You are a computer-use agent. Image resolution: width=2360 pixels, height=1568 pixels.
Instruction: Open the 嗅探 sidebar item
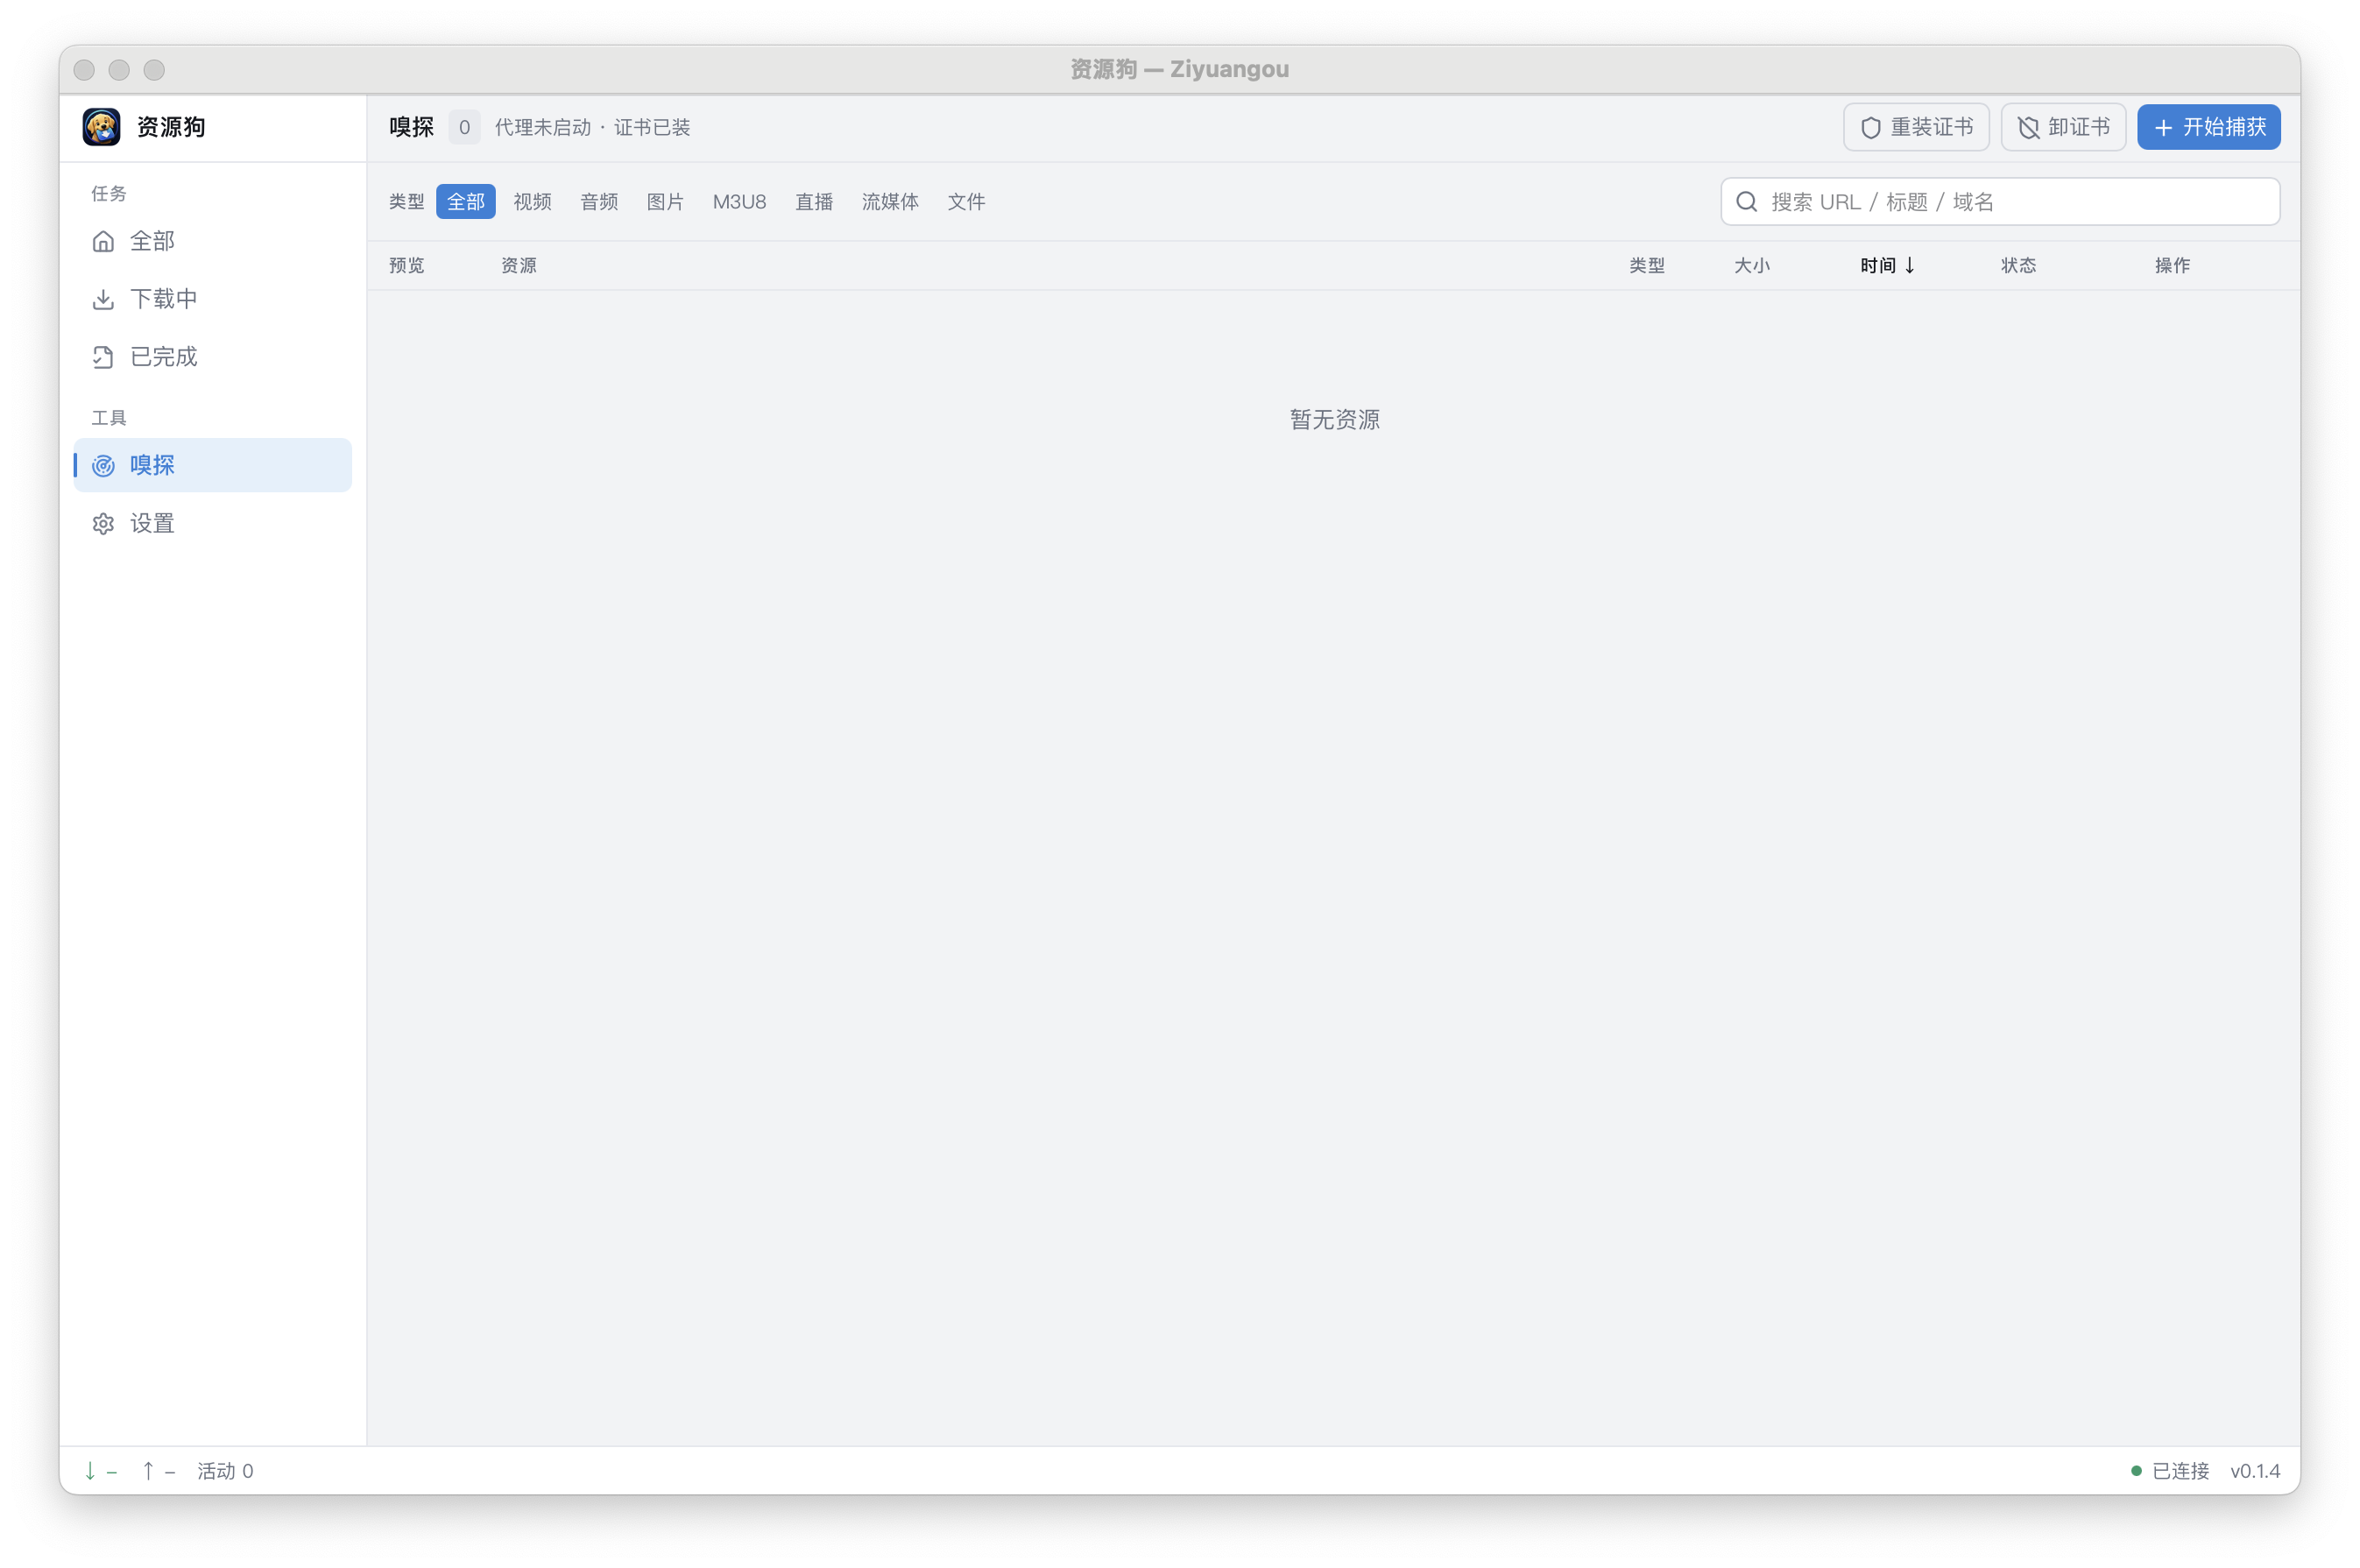[x=213, y=465]
